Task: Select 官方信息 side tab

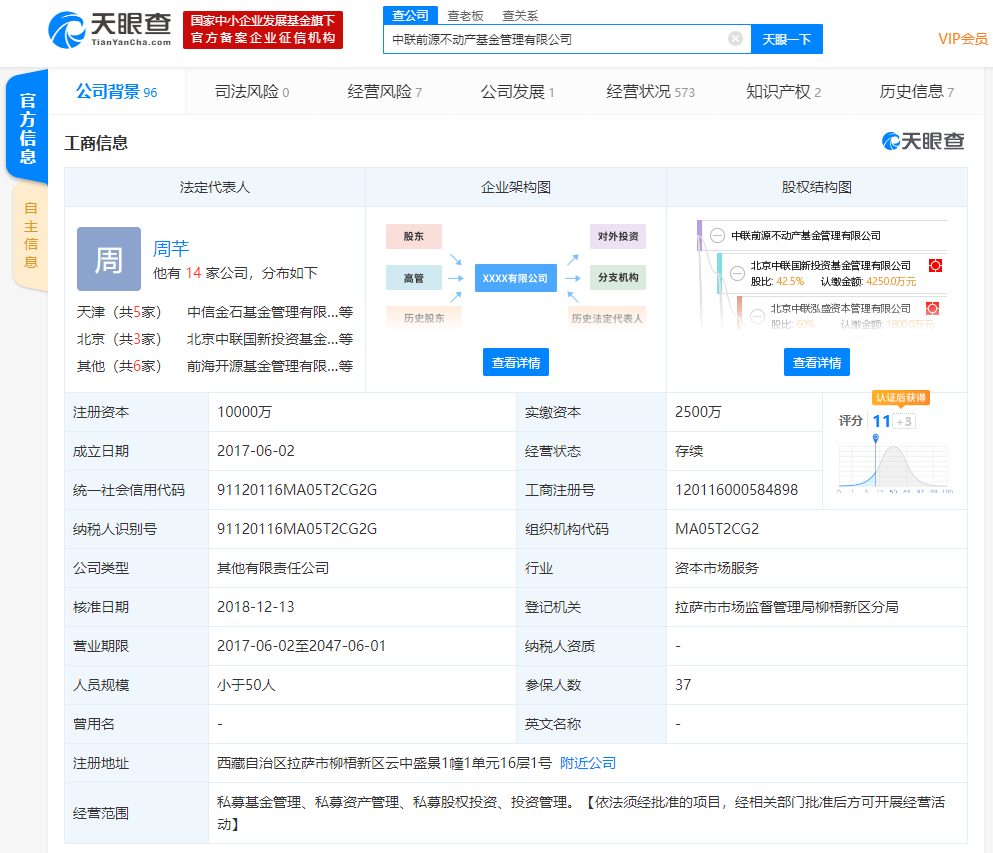Action: point(28,128)
